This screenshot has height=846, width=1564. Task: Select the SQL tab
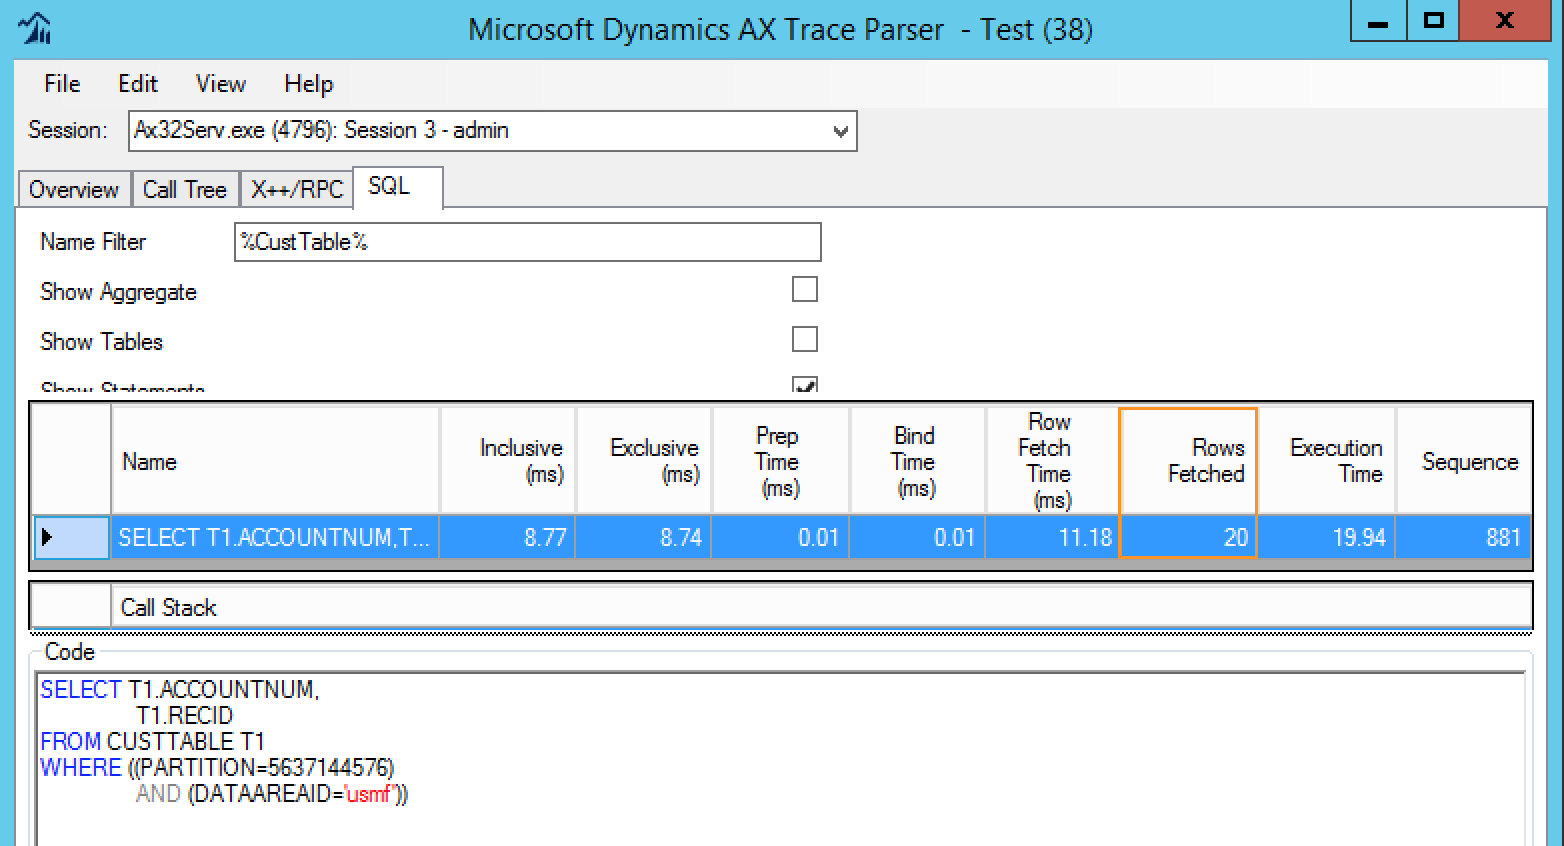[397, 187]
